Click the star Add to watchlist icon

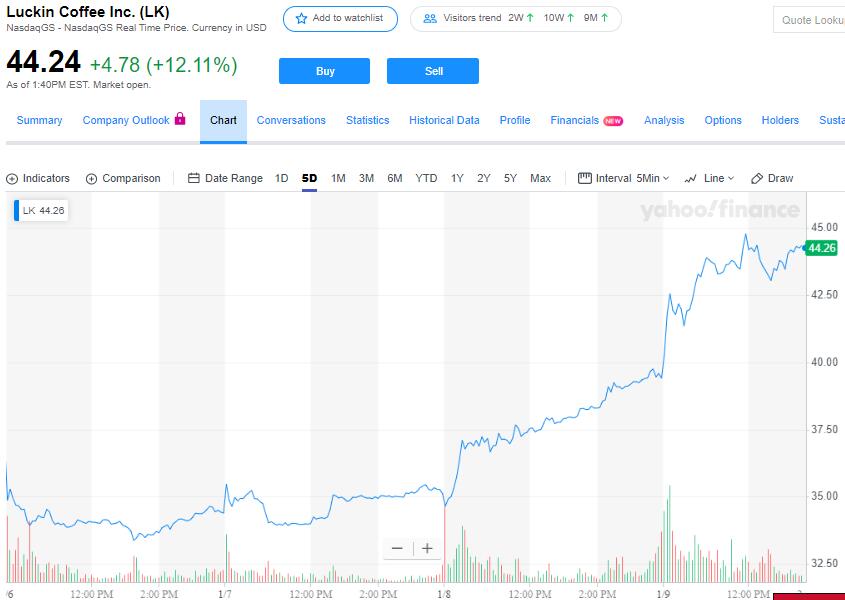point(301,19)
